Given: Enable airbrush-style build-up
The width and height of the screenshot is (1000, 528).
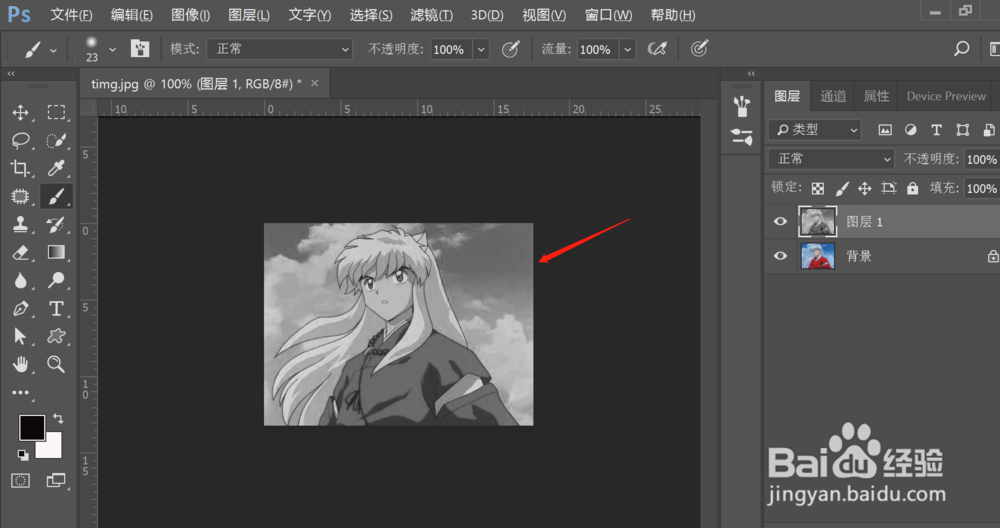Looking at the screenshot, I should [657, 48].
